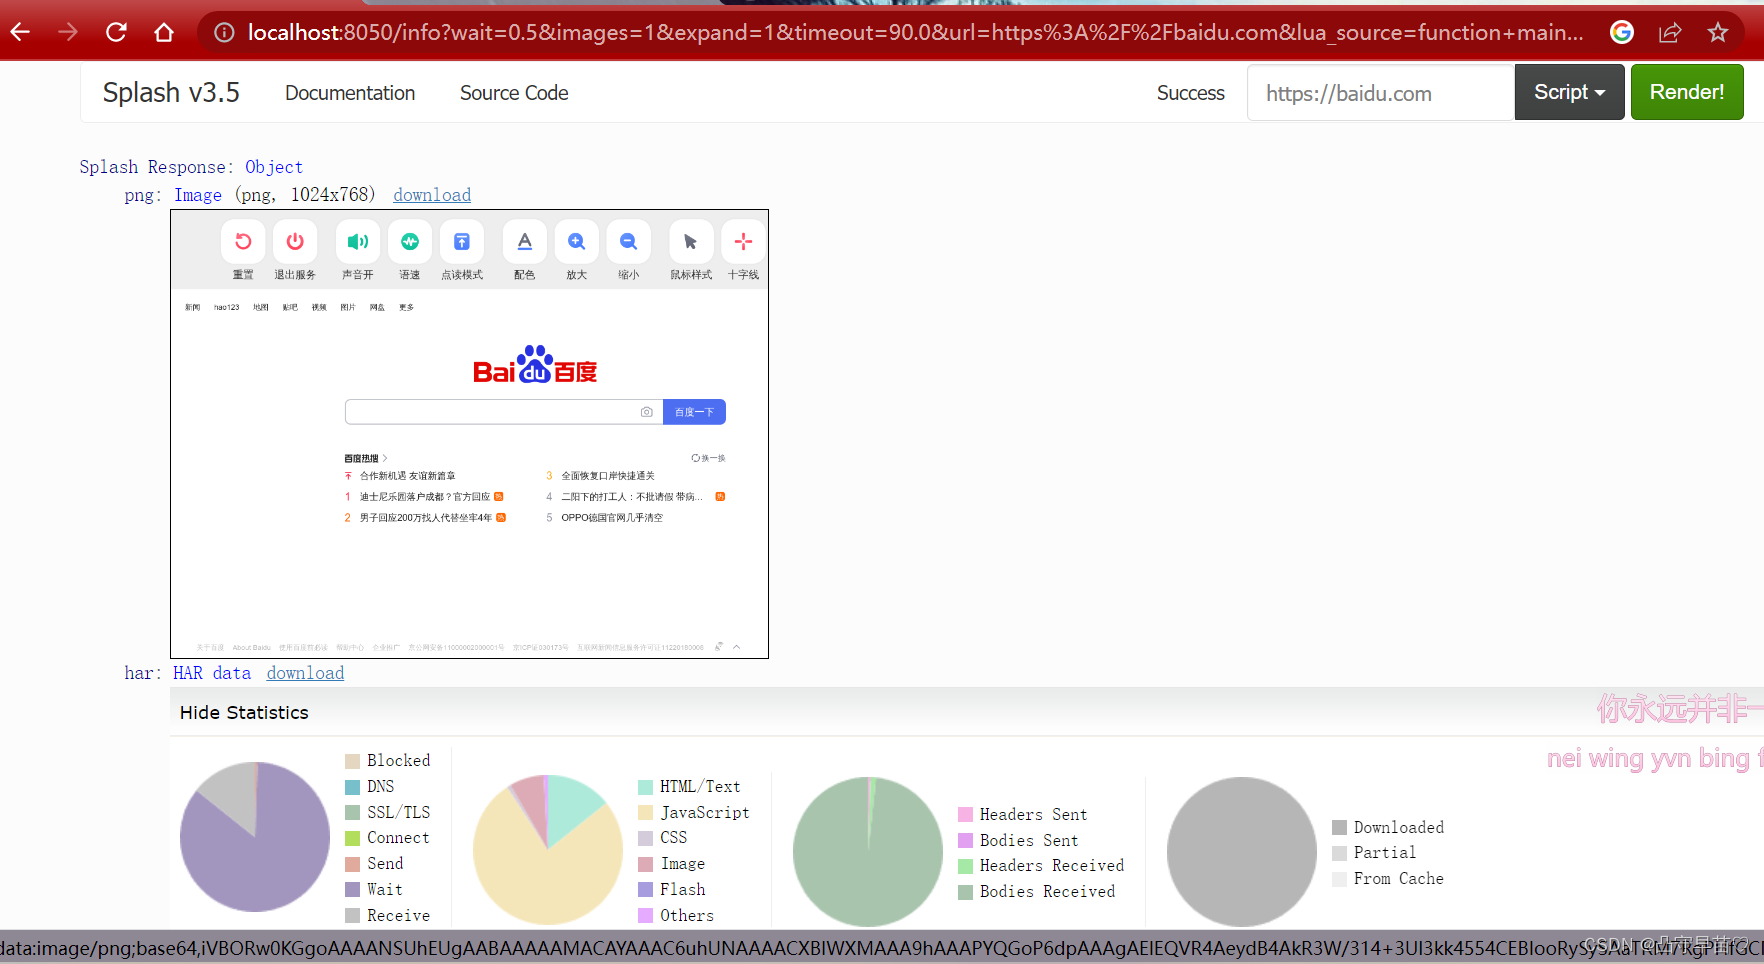The width and height of the screenshot is (1764, 964).
Task: Click the 声音开 sound icon
Action: [x=357, y=242]
